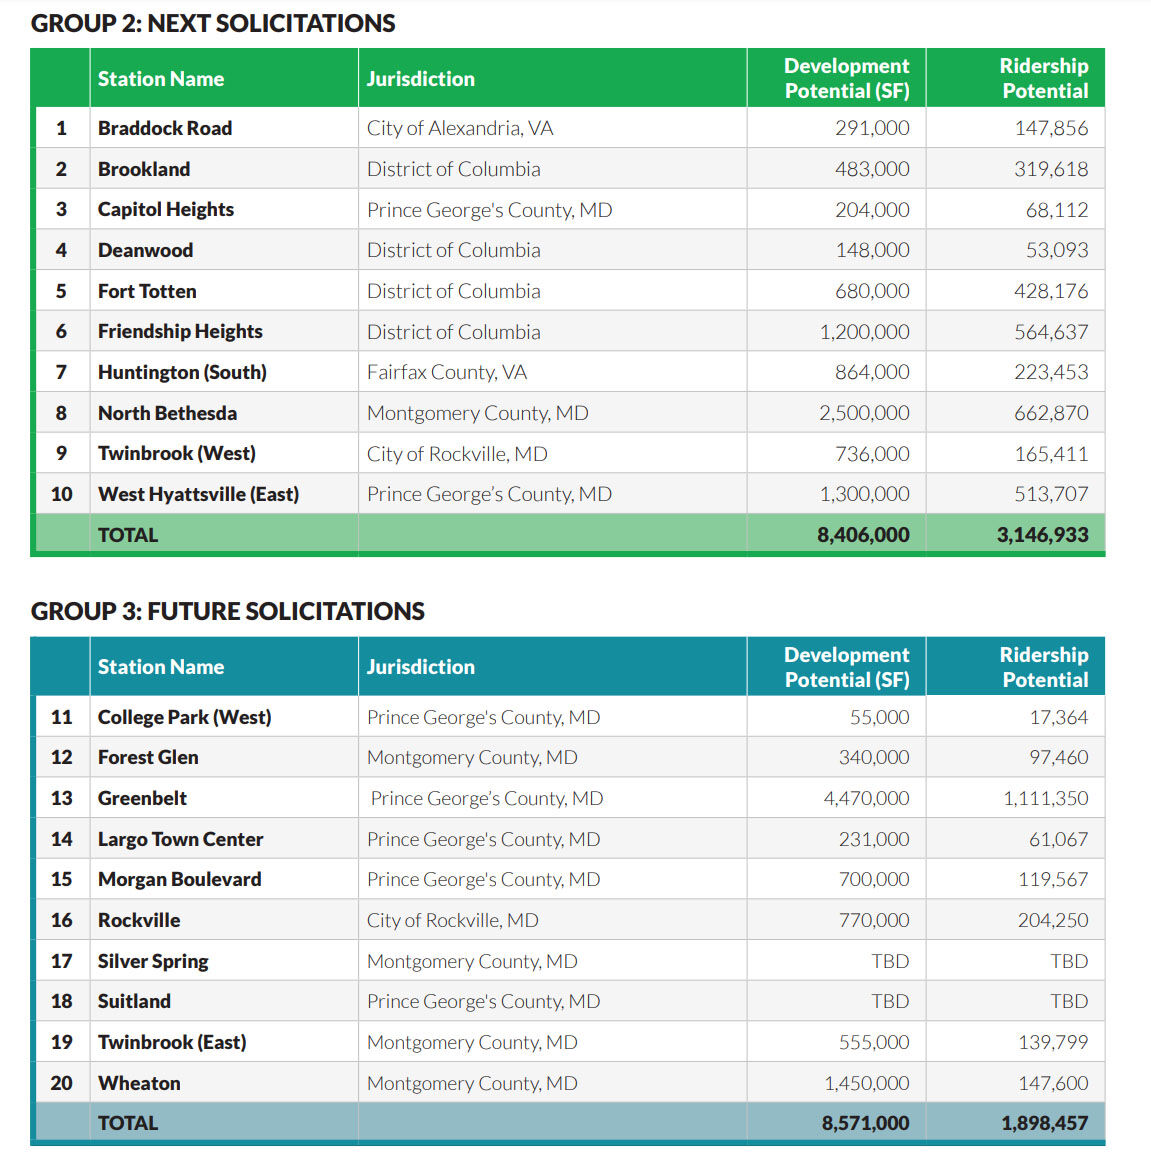Select the Wheaton station name
The image size is (1151, 1159).
click(139, 1083)
